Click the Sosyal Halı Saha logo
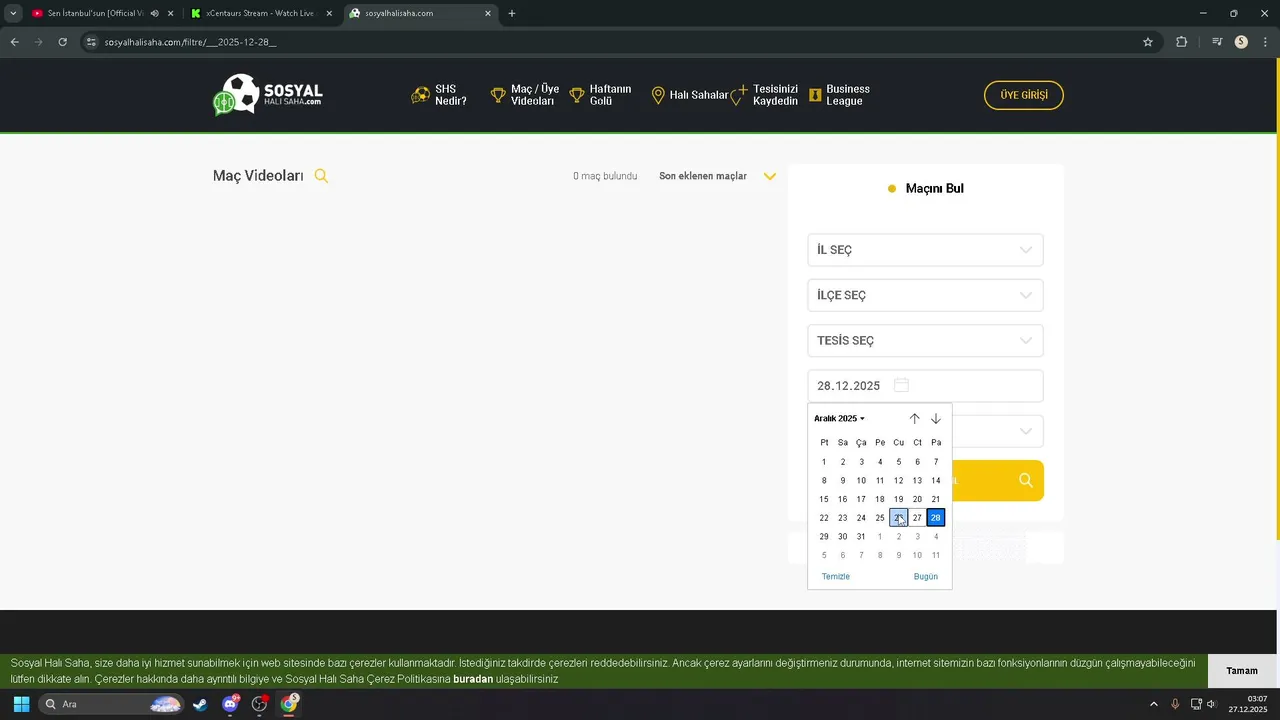This screenshot has width=1280, height=720. coord(268,95)
